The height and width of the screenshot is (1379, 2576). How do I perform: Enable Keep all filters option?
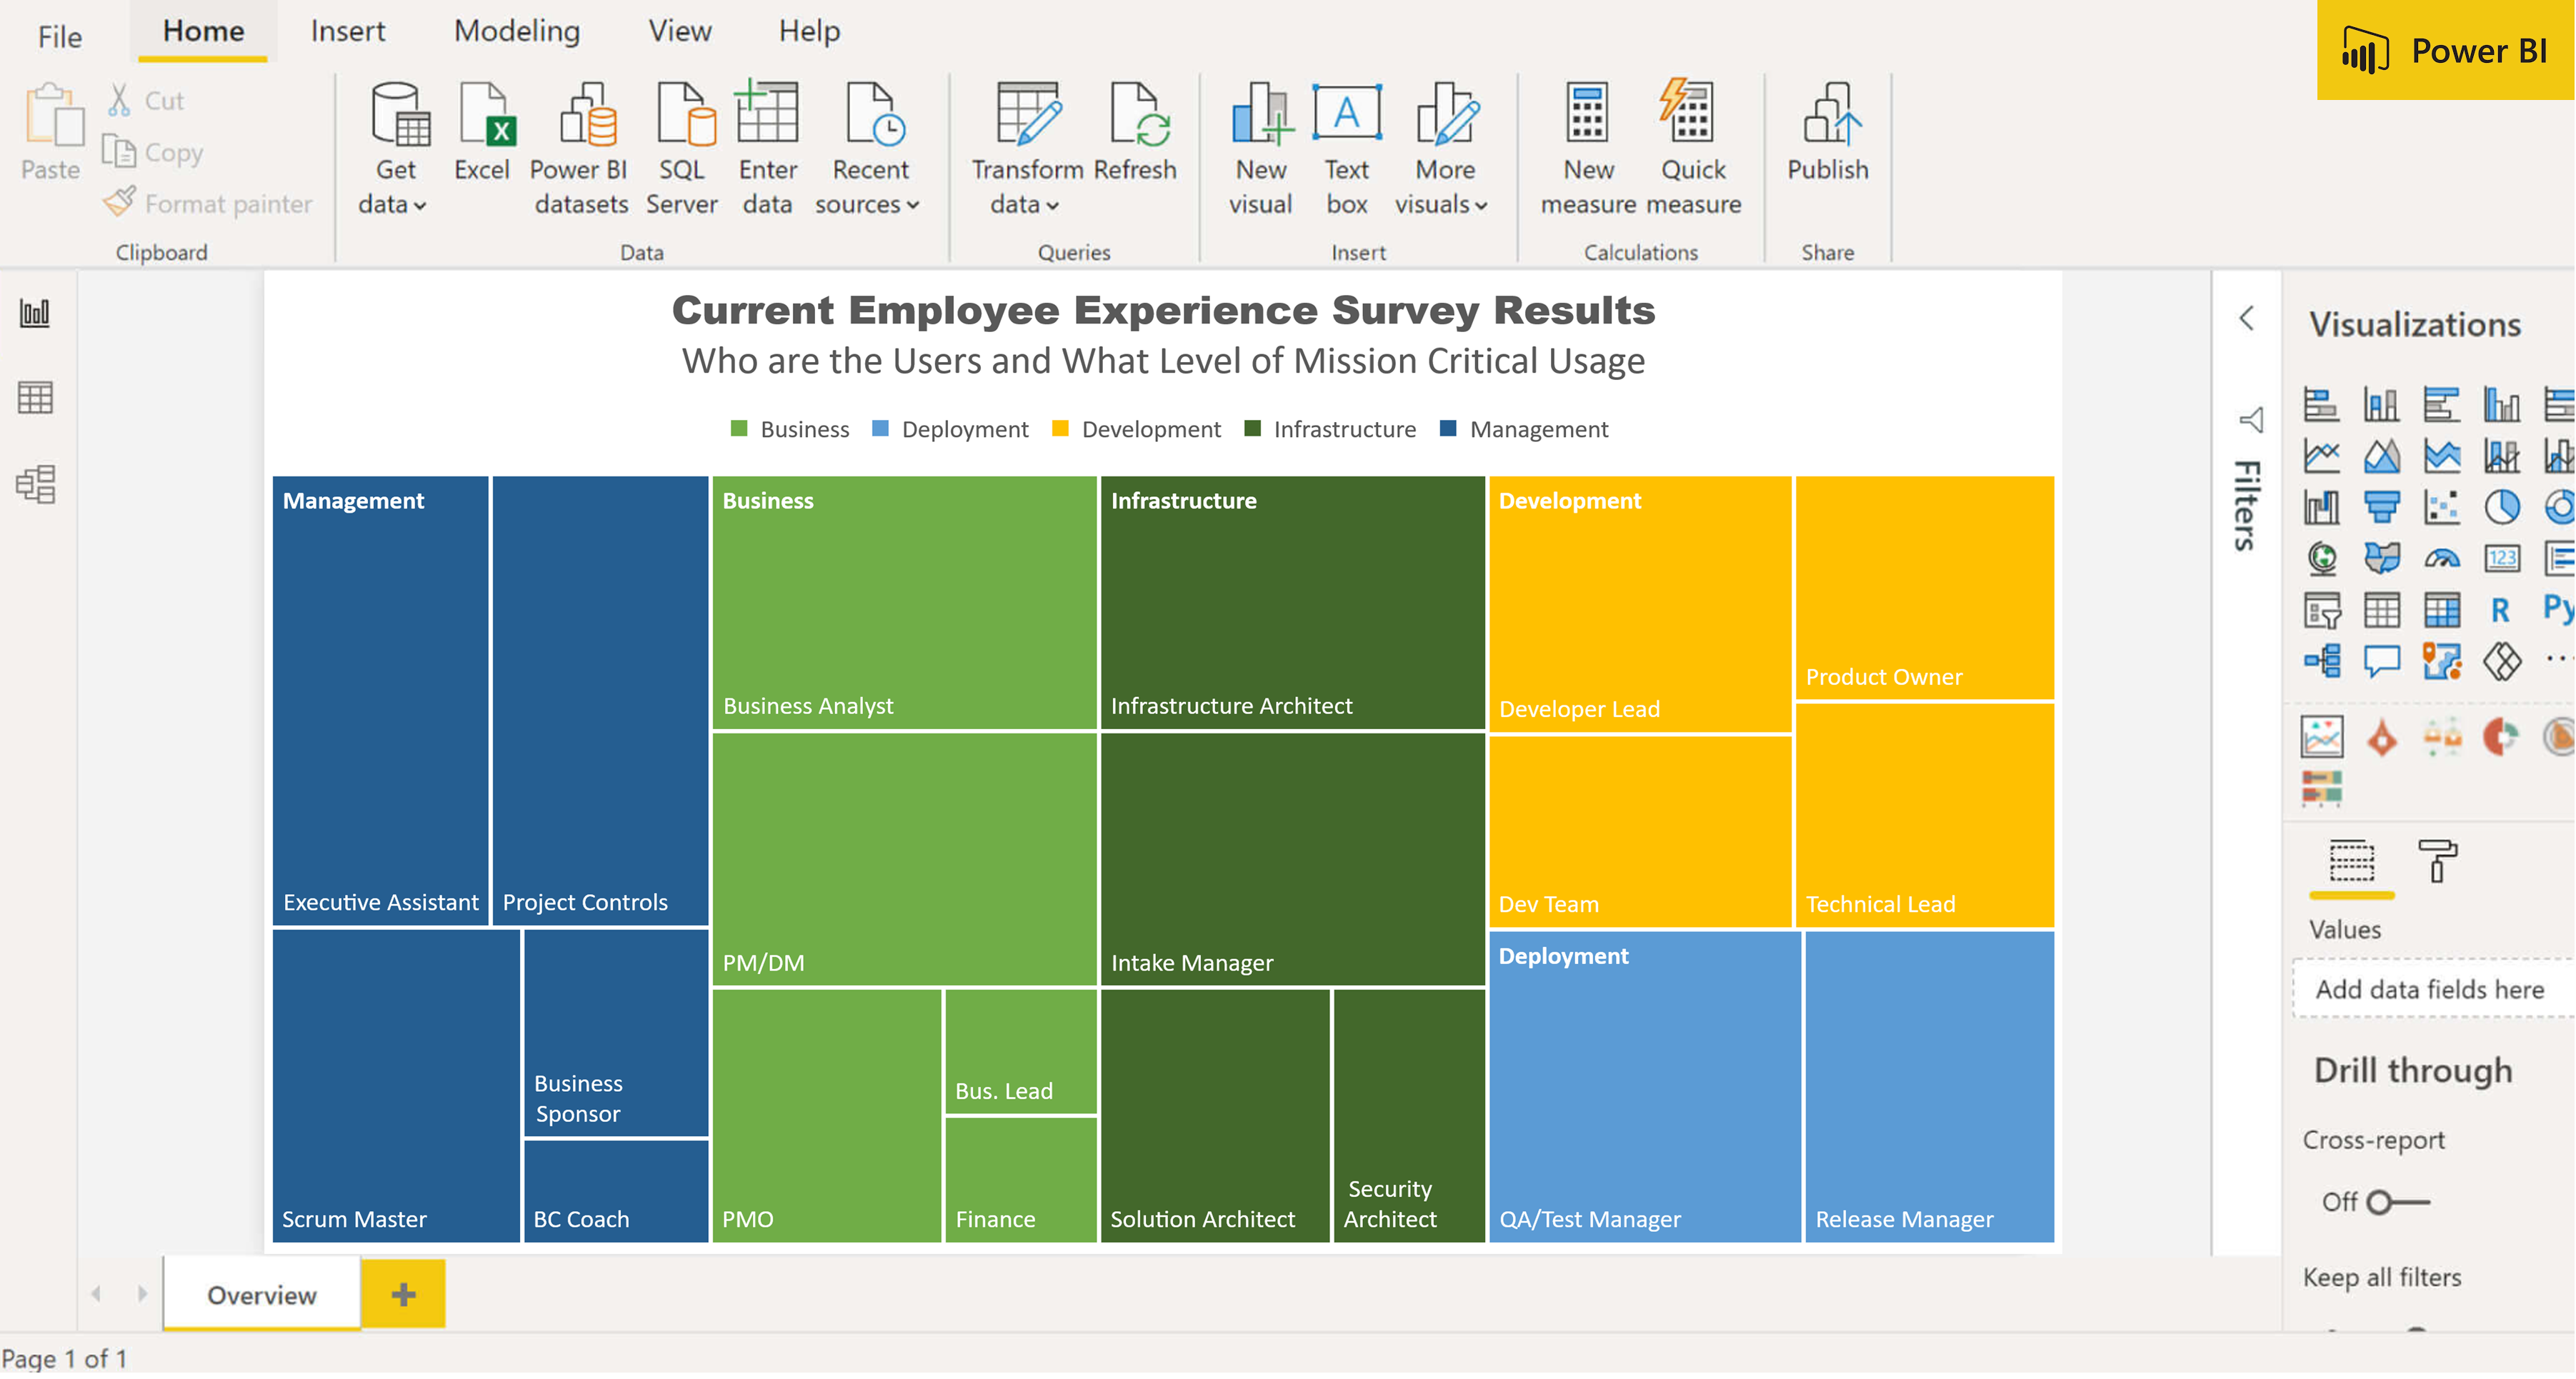click(x=2382, y=1277)
